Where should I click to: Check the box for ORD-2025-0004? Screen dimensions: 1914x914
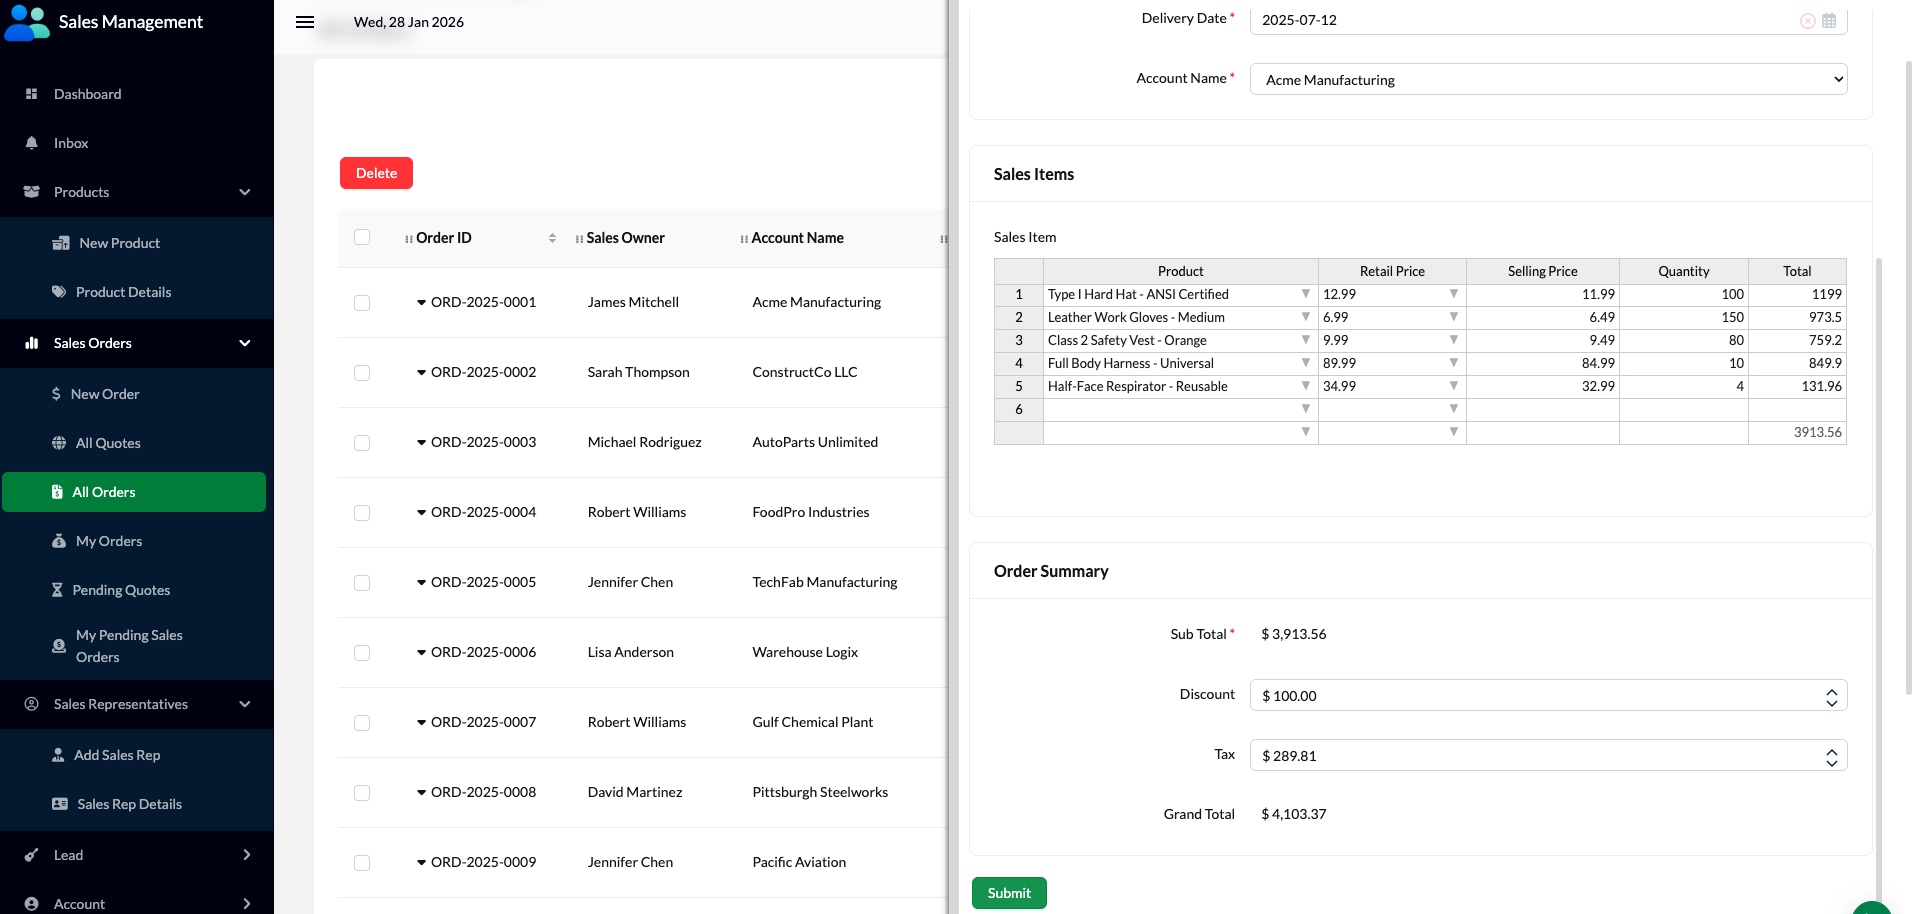pos(362,513)
